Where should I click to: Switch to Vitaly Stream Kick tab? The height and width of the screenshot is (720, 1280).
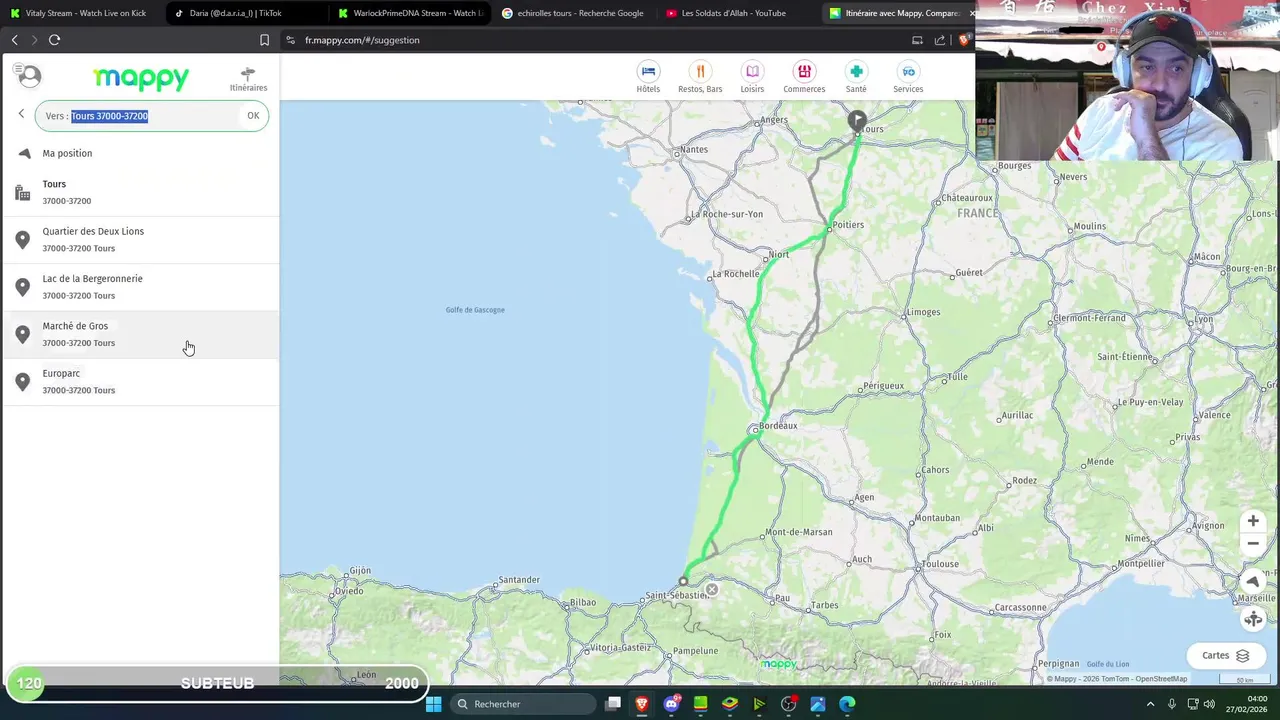click(80, 13)
